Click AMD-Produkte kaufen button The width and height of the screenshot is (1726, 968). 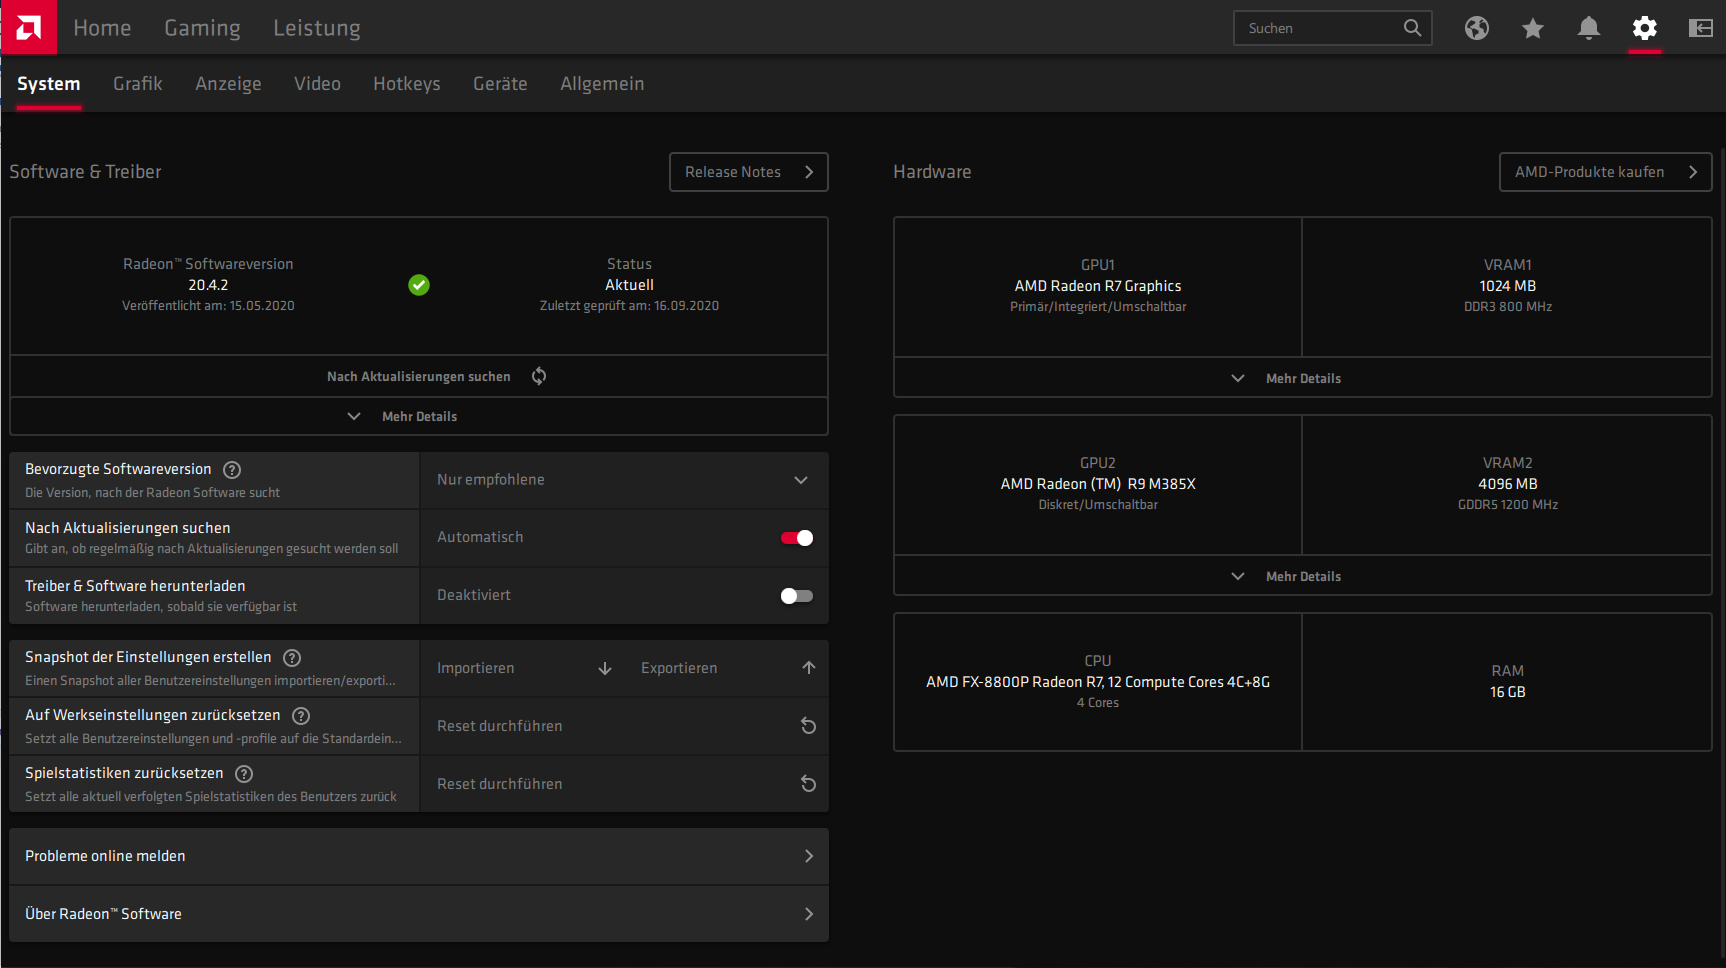click(1606, 172)
